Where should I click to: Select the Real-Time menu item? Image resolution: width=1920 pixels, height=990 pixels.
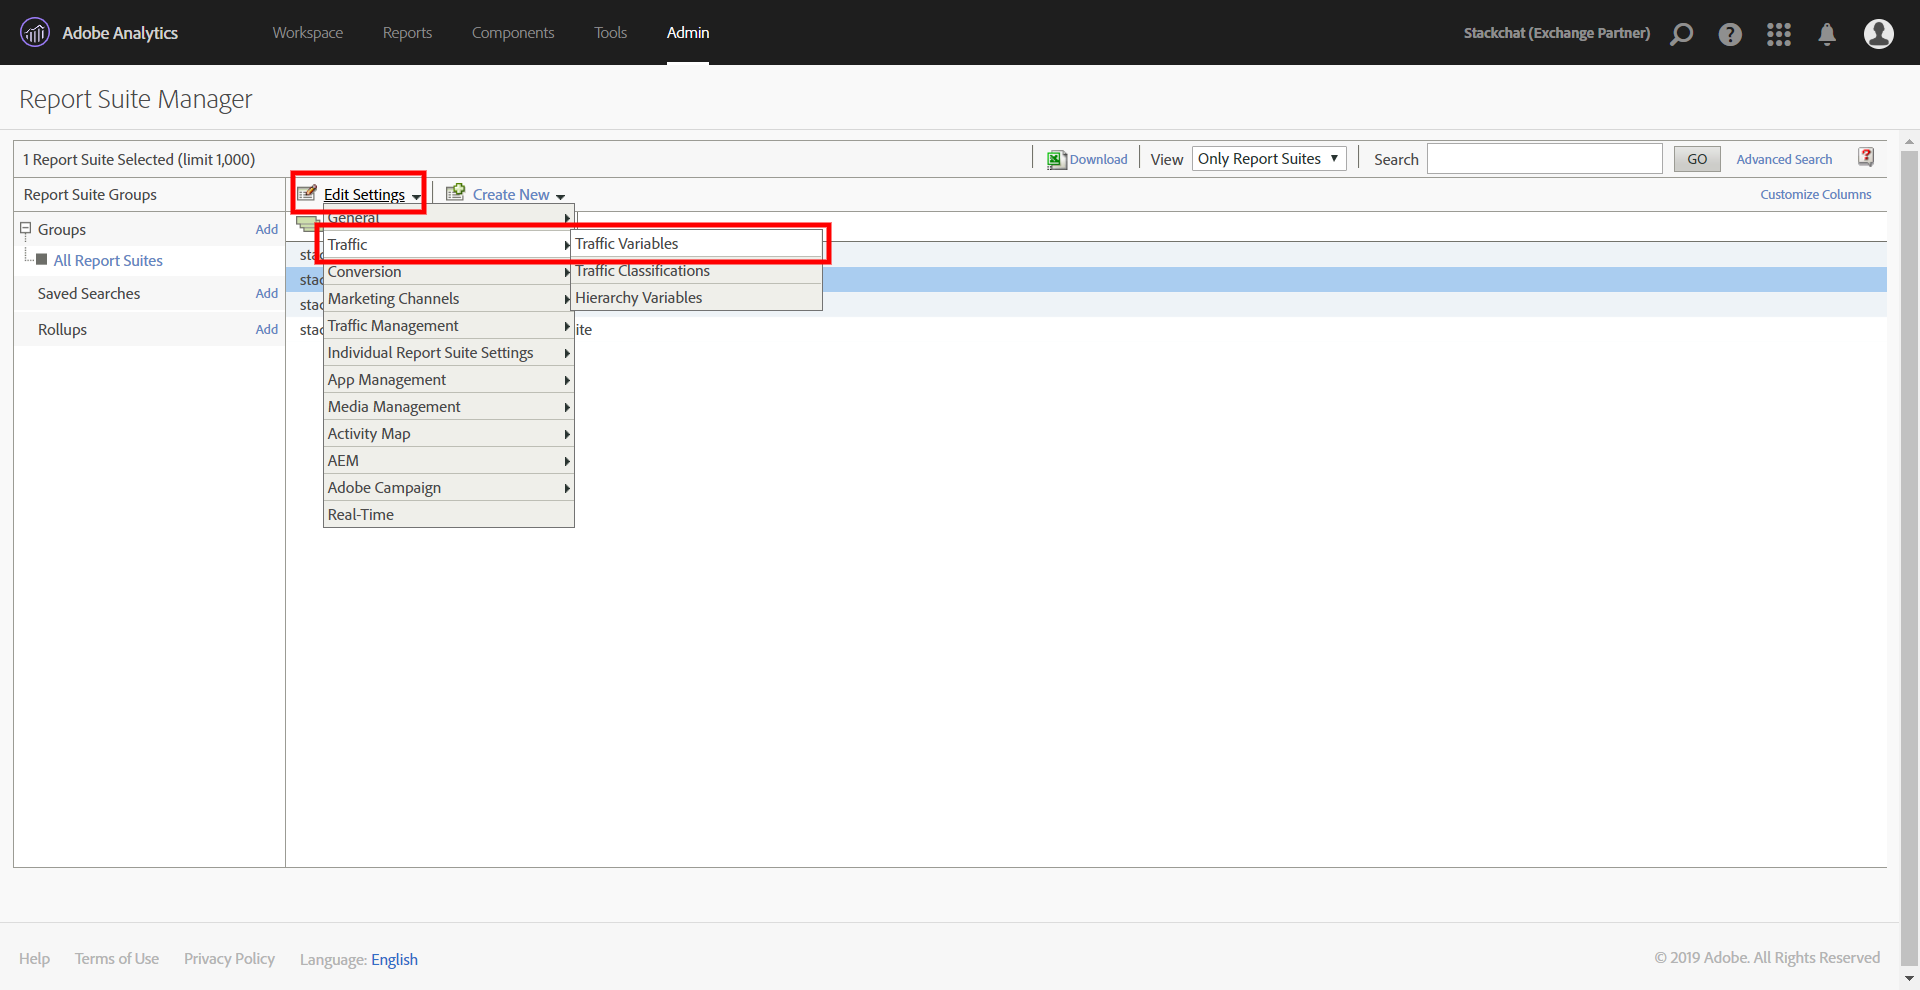(448, 515)
